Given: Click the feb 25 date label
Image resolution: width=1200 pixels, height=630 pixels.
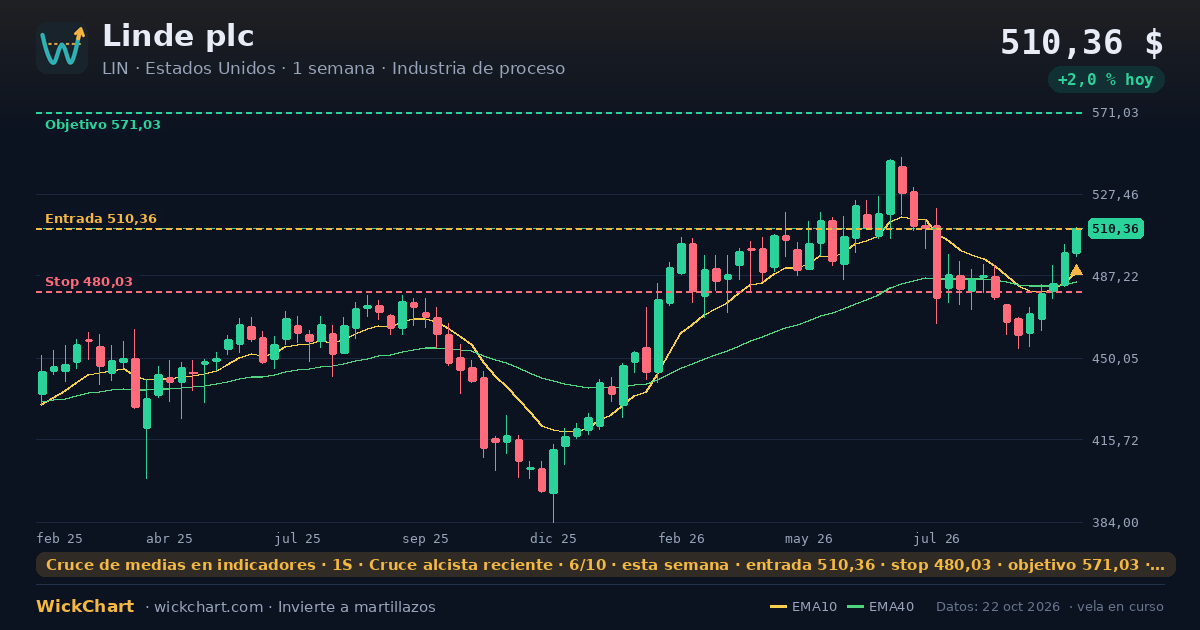Looking at the screenshot, I should point(59,539).
